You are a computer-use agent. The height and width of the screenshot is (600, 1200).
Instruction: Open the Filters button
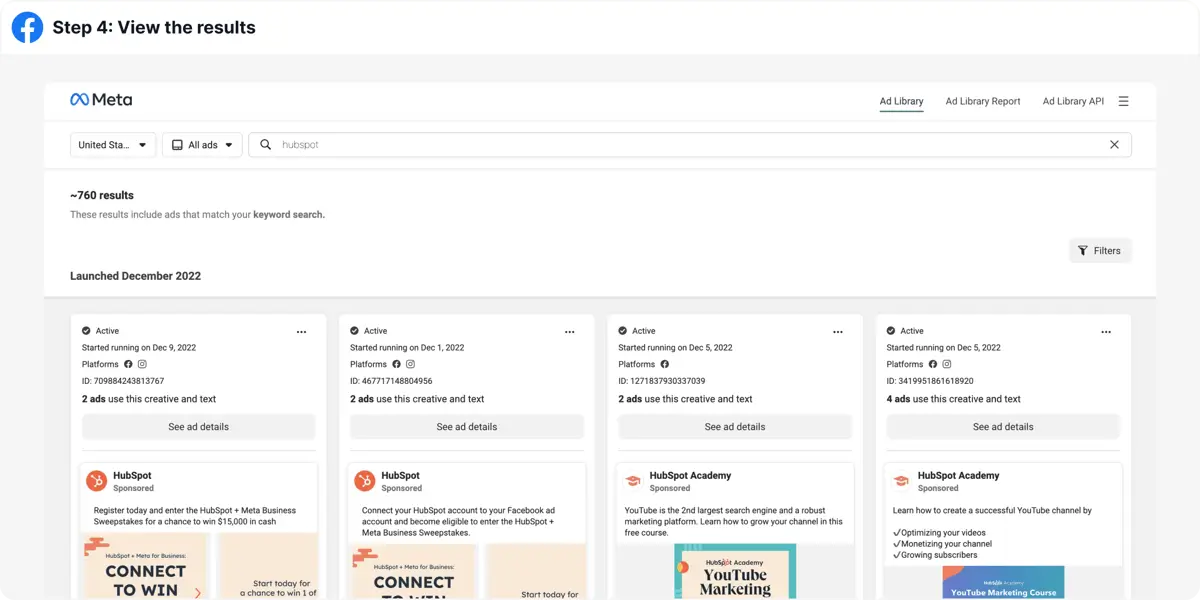click(1100, 251)
